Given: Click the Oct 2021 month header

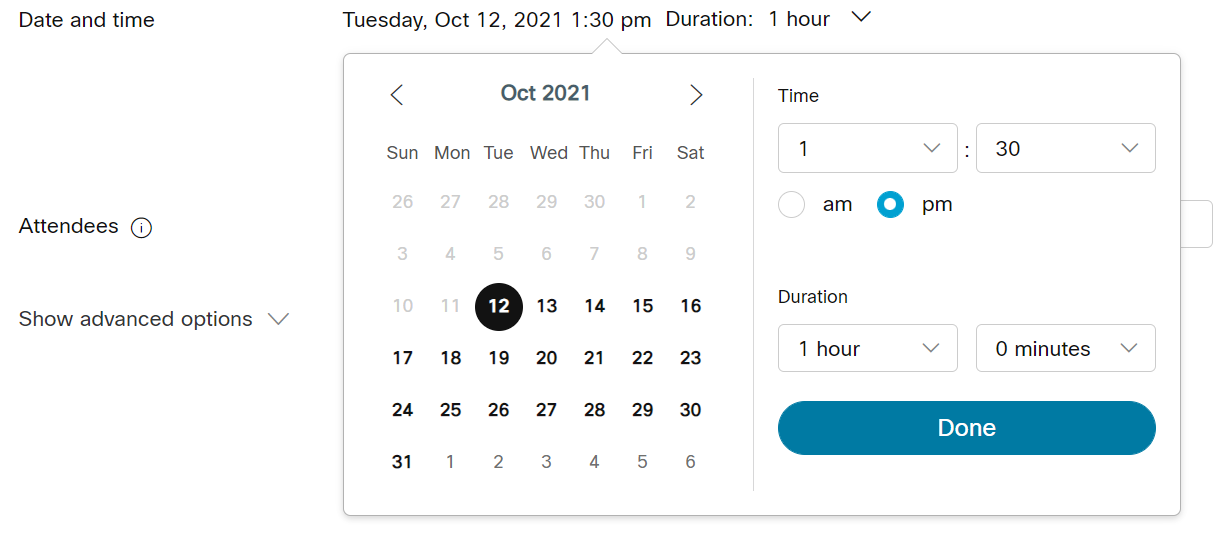Looking at the screenshot, I should tap(546, 93).
